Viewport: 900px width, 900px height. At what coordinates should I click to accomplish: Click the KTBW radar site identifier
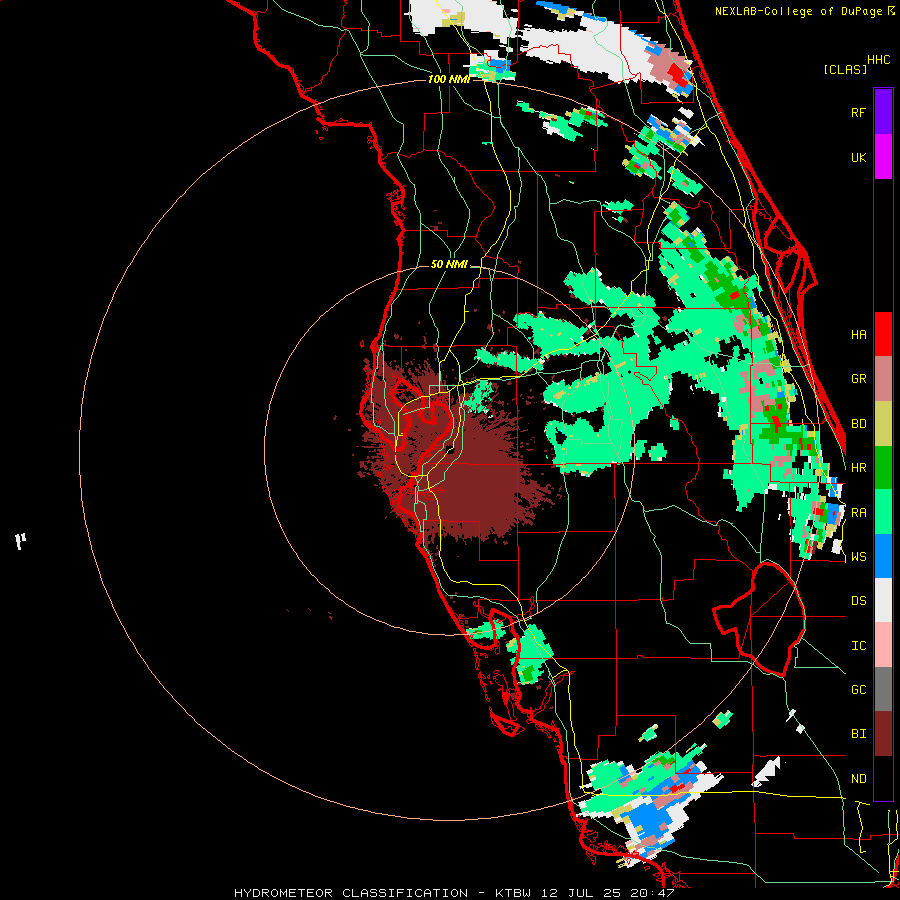pos(513,893)
